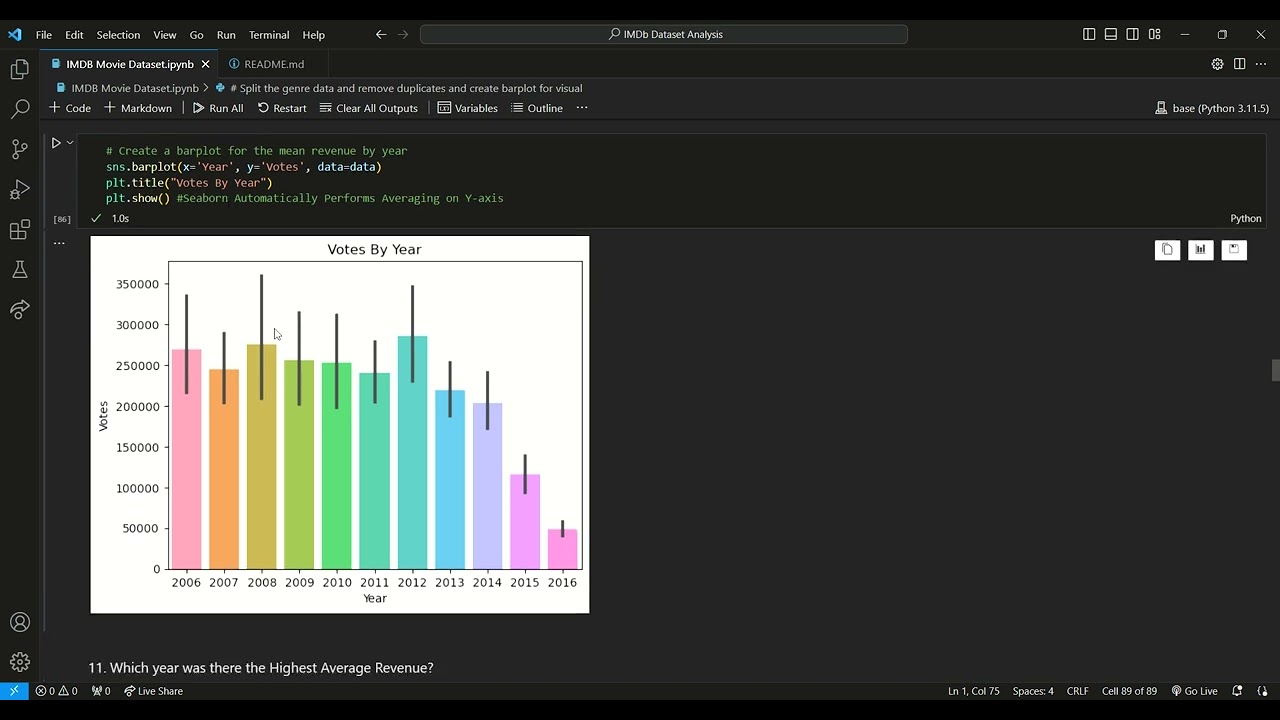Copy the cell output image
The image size is (1280, 720).
point(1167,250)
